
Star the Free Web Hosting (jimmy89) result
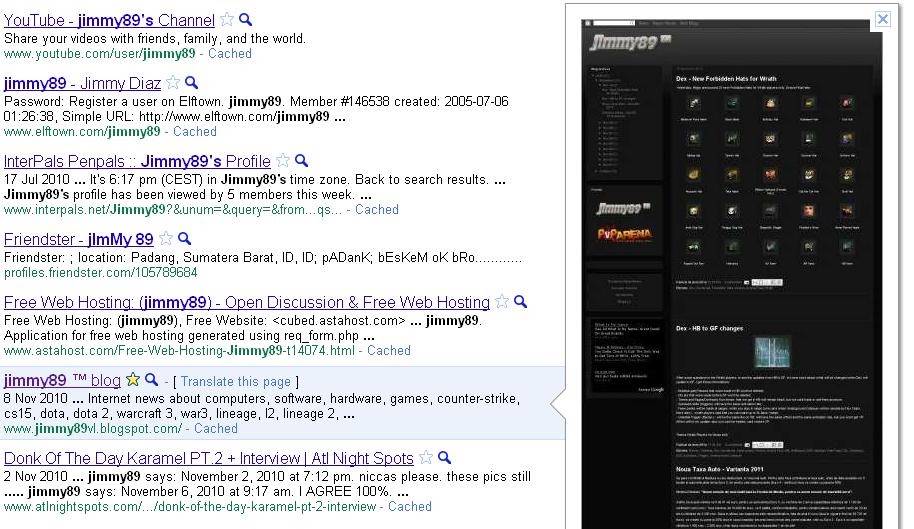pos(502,302)
